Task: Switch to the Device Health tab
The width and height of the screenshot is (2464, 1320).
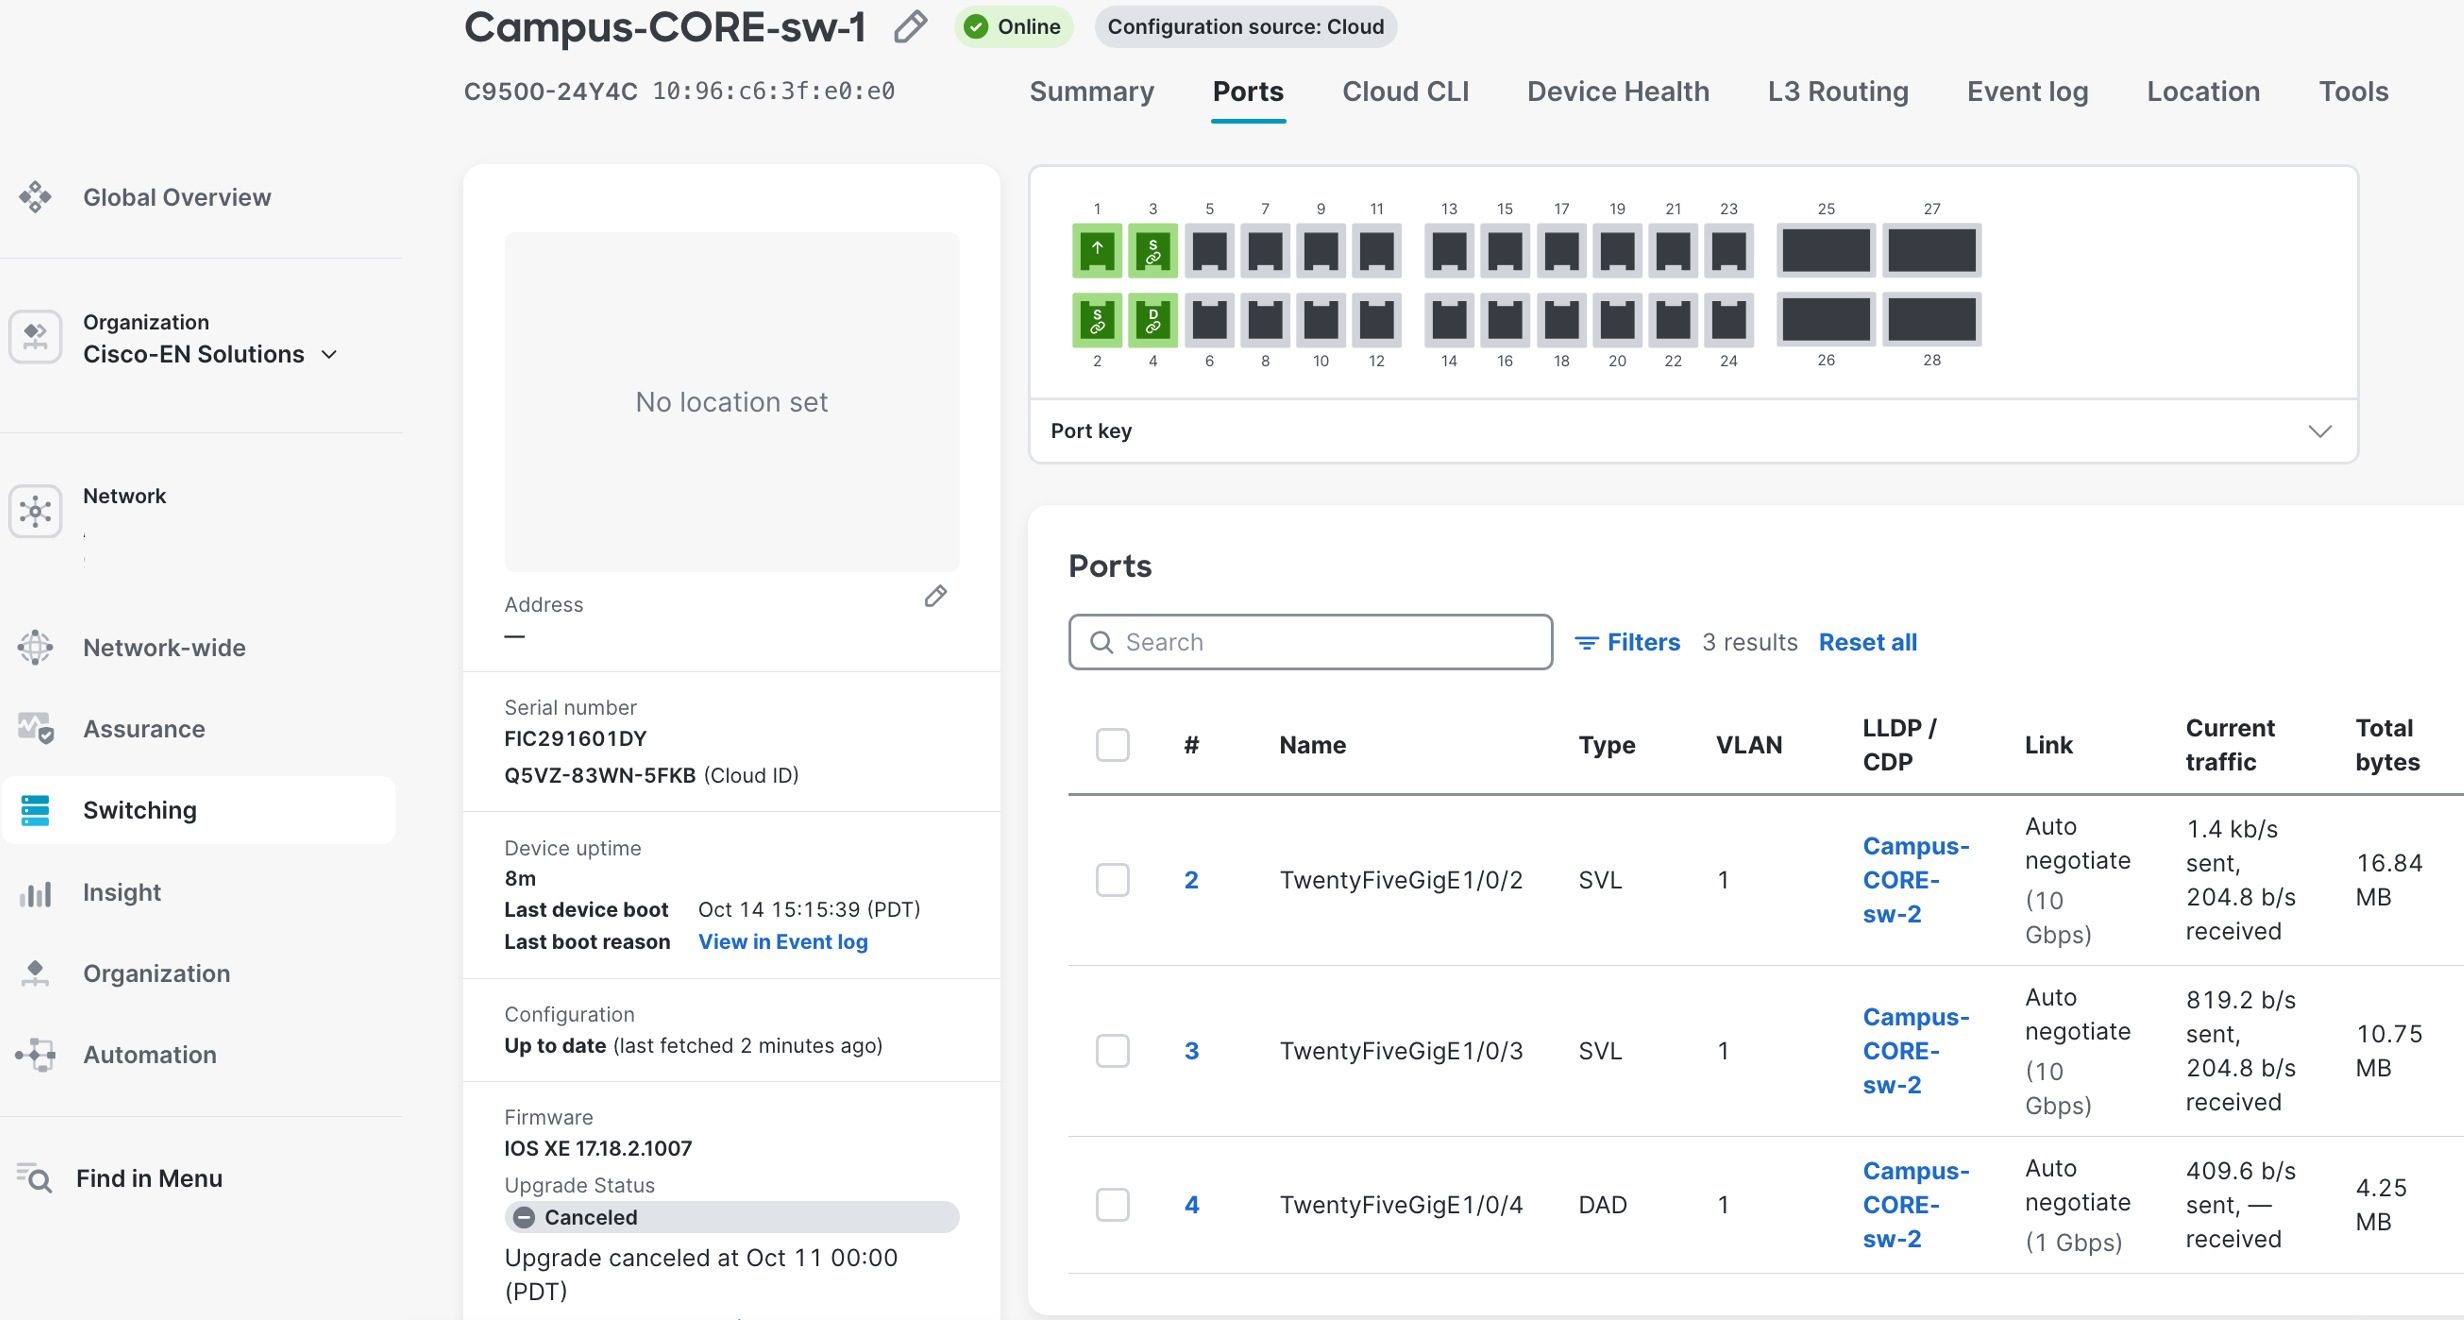Action: (x=1617, y=92)
